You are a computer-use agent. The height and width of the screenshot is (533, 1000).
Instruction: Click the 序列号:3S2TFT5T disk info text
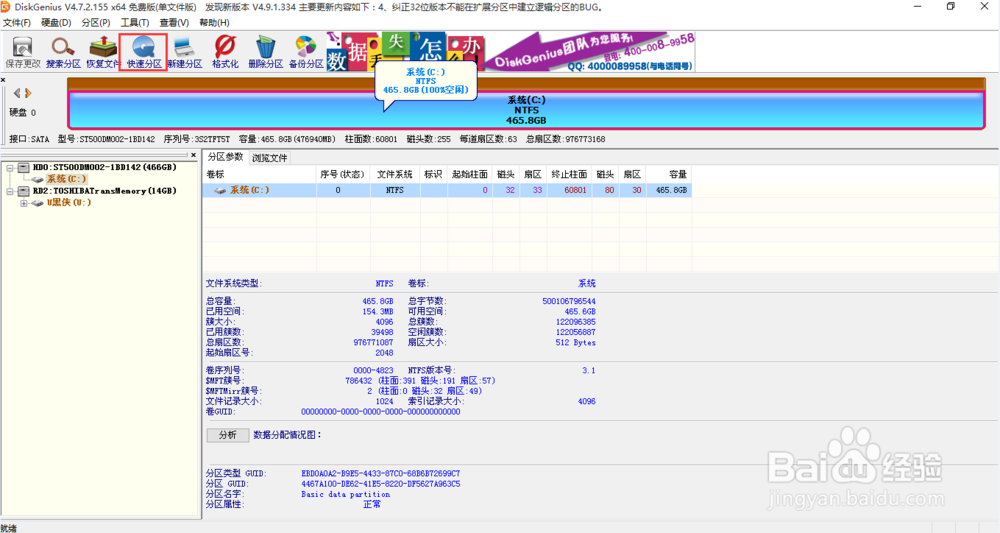coord(196,139)
